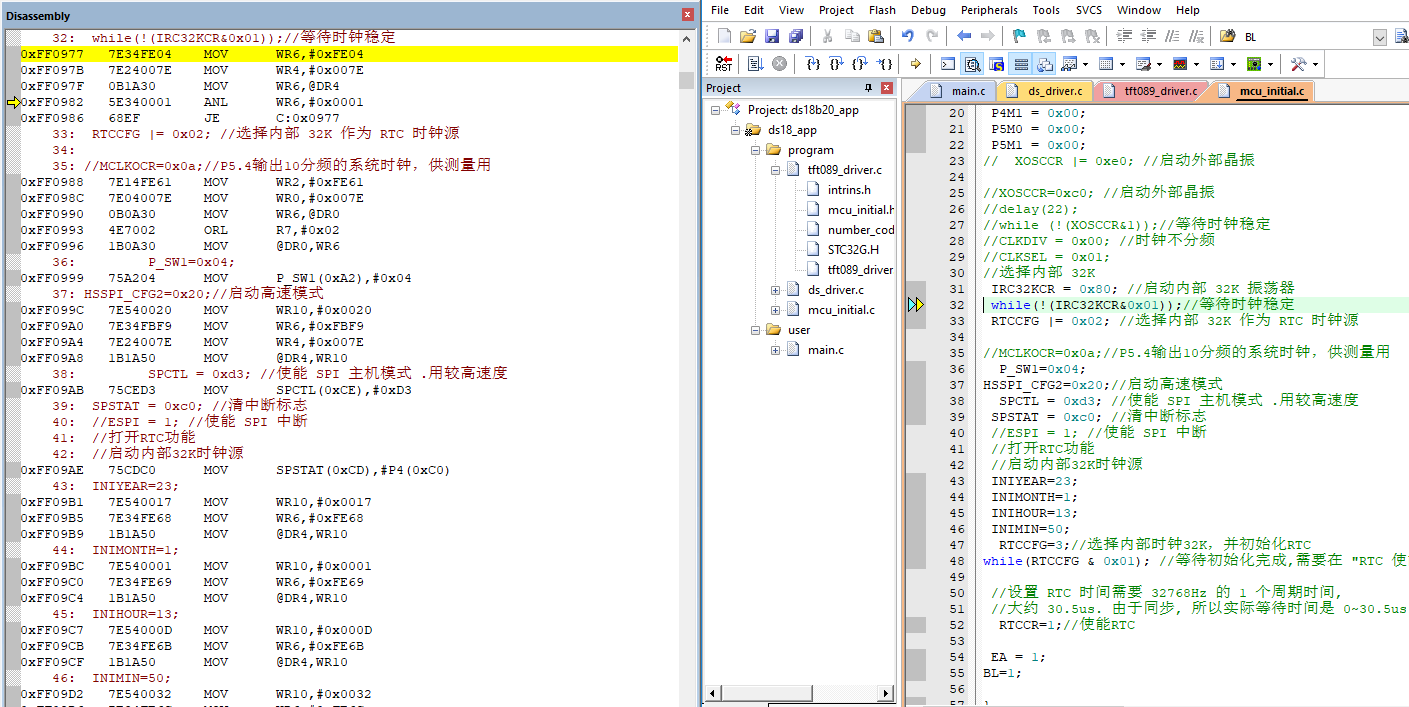
Task: Open the View menu
Action: pyautogui.click(x=791, y=10)
